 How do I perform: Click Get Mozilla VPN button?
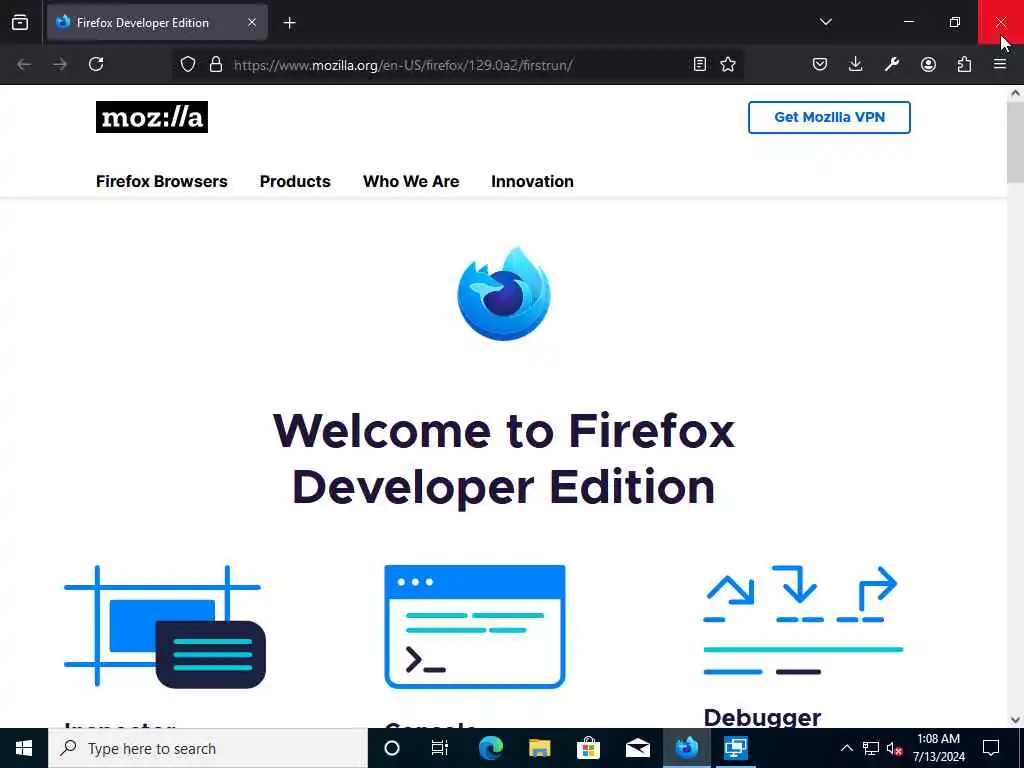coord(829,118)
